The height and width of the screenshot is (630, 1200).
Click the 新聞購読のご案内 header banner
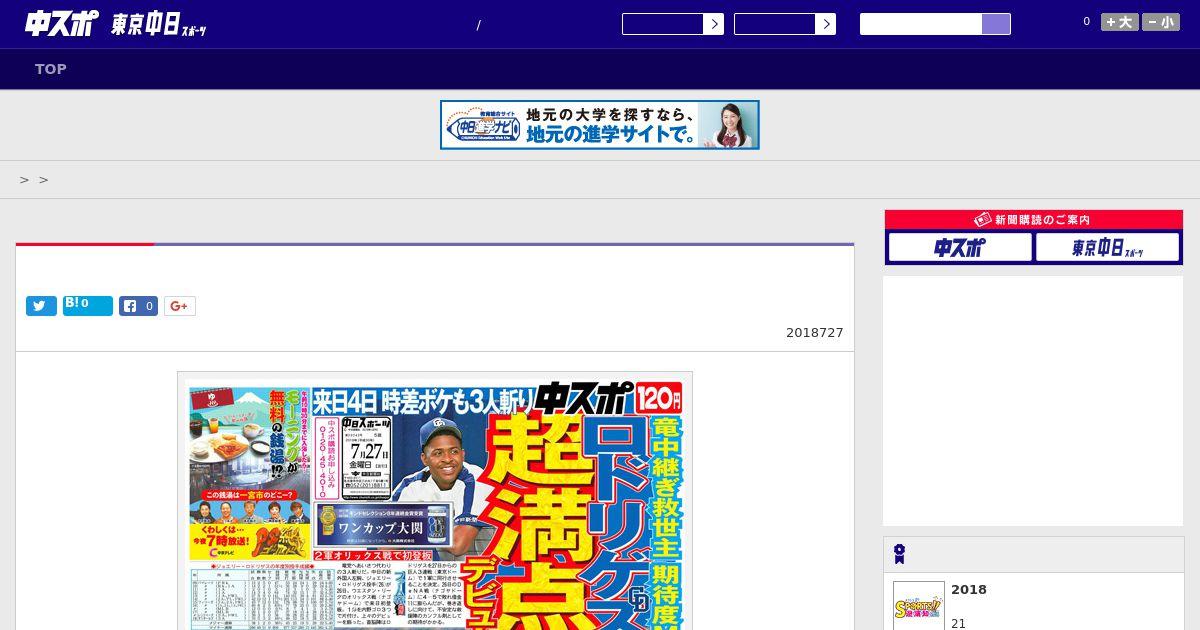tap(1033, 220)
